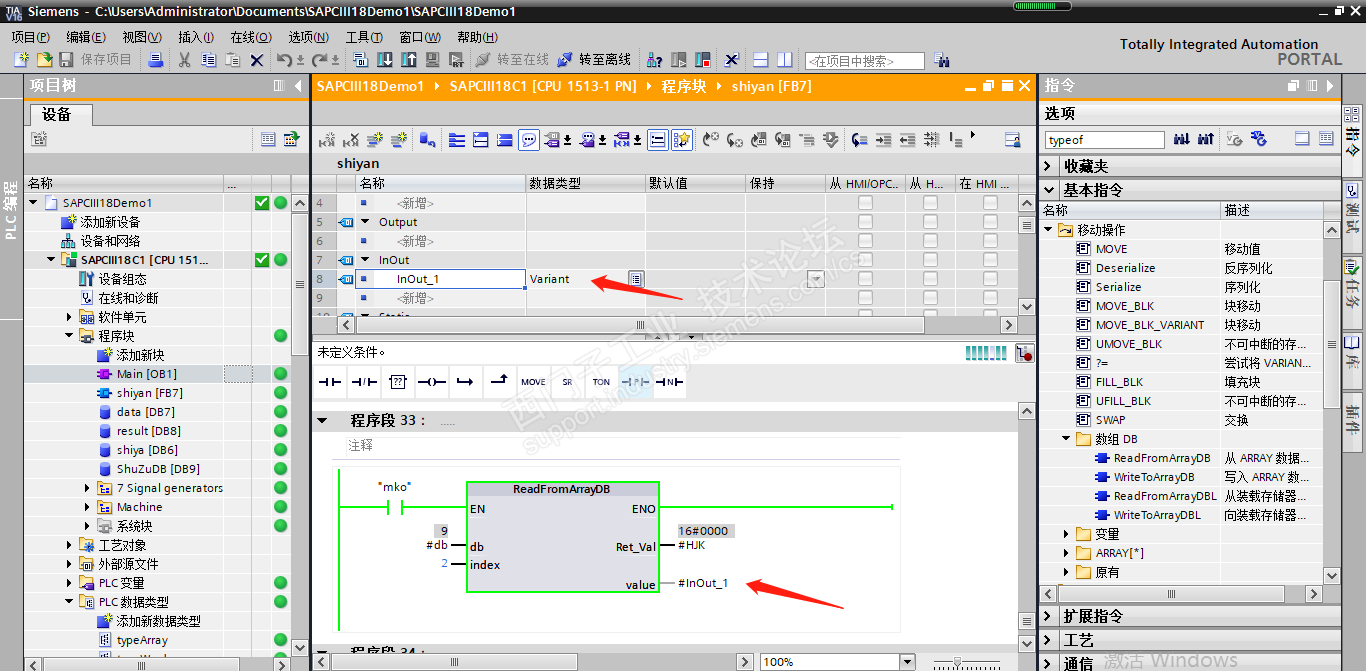Insert the open branch element
Screen dimensions: 1366x671
tap(465, 382)
